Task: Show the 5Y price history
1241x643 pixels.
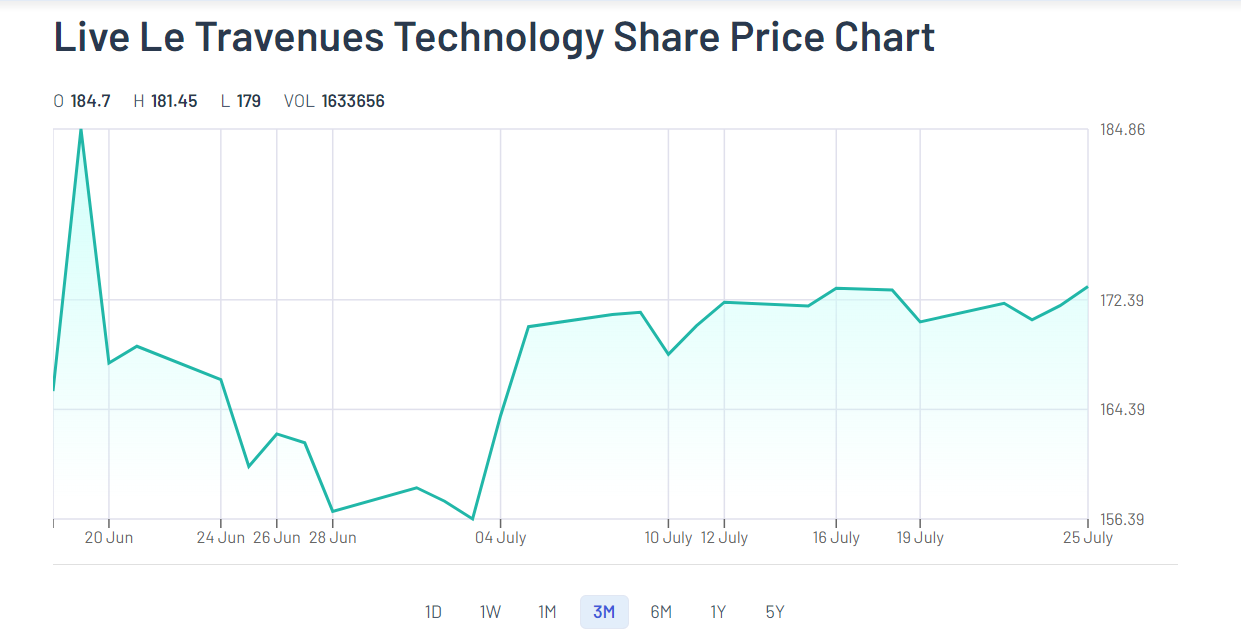Action: click(775, 612)
